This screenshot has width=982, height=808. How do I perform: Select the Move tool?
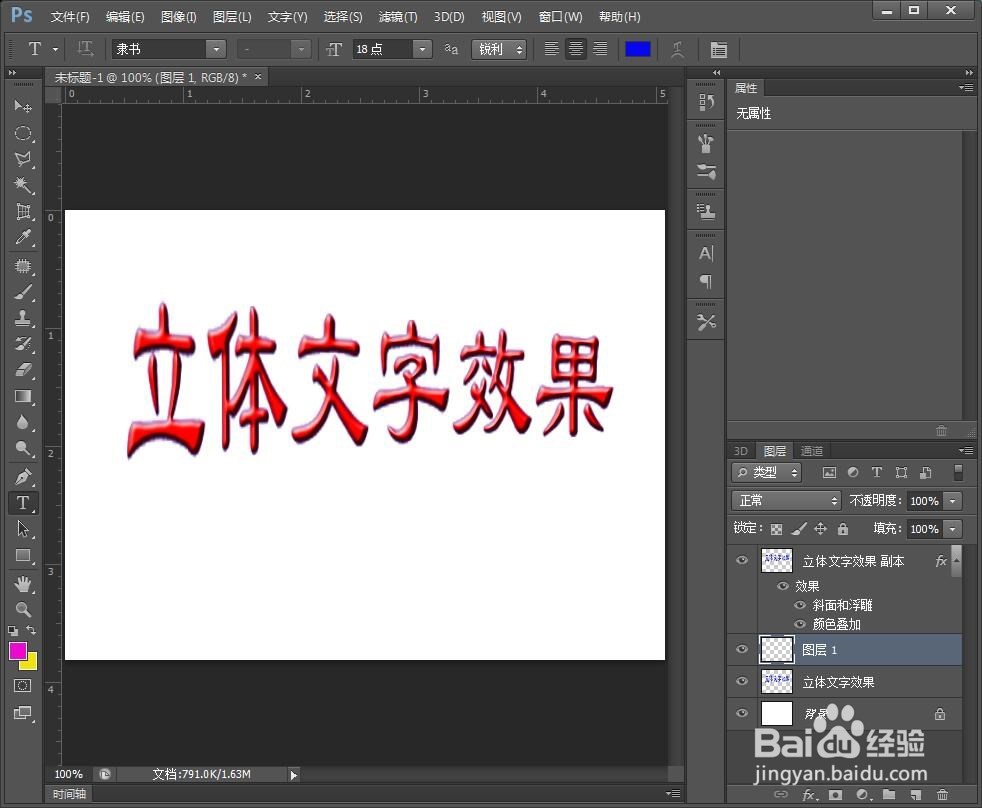24,106
